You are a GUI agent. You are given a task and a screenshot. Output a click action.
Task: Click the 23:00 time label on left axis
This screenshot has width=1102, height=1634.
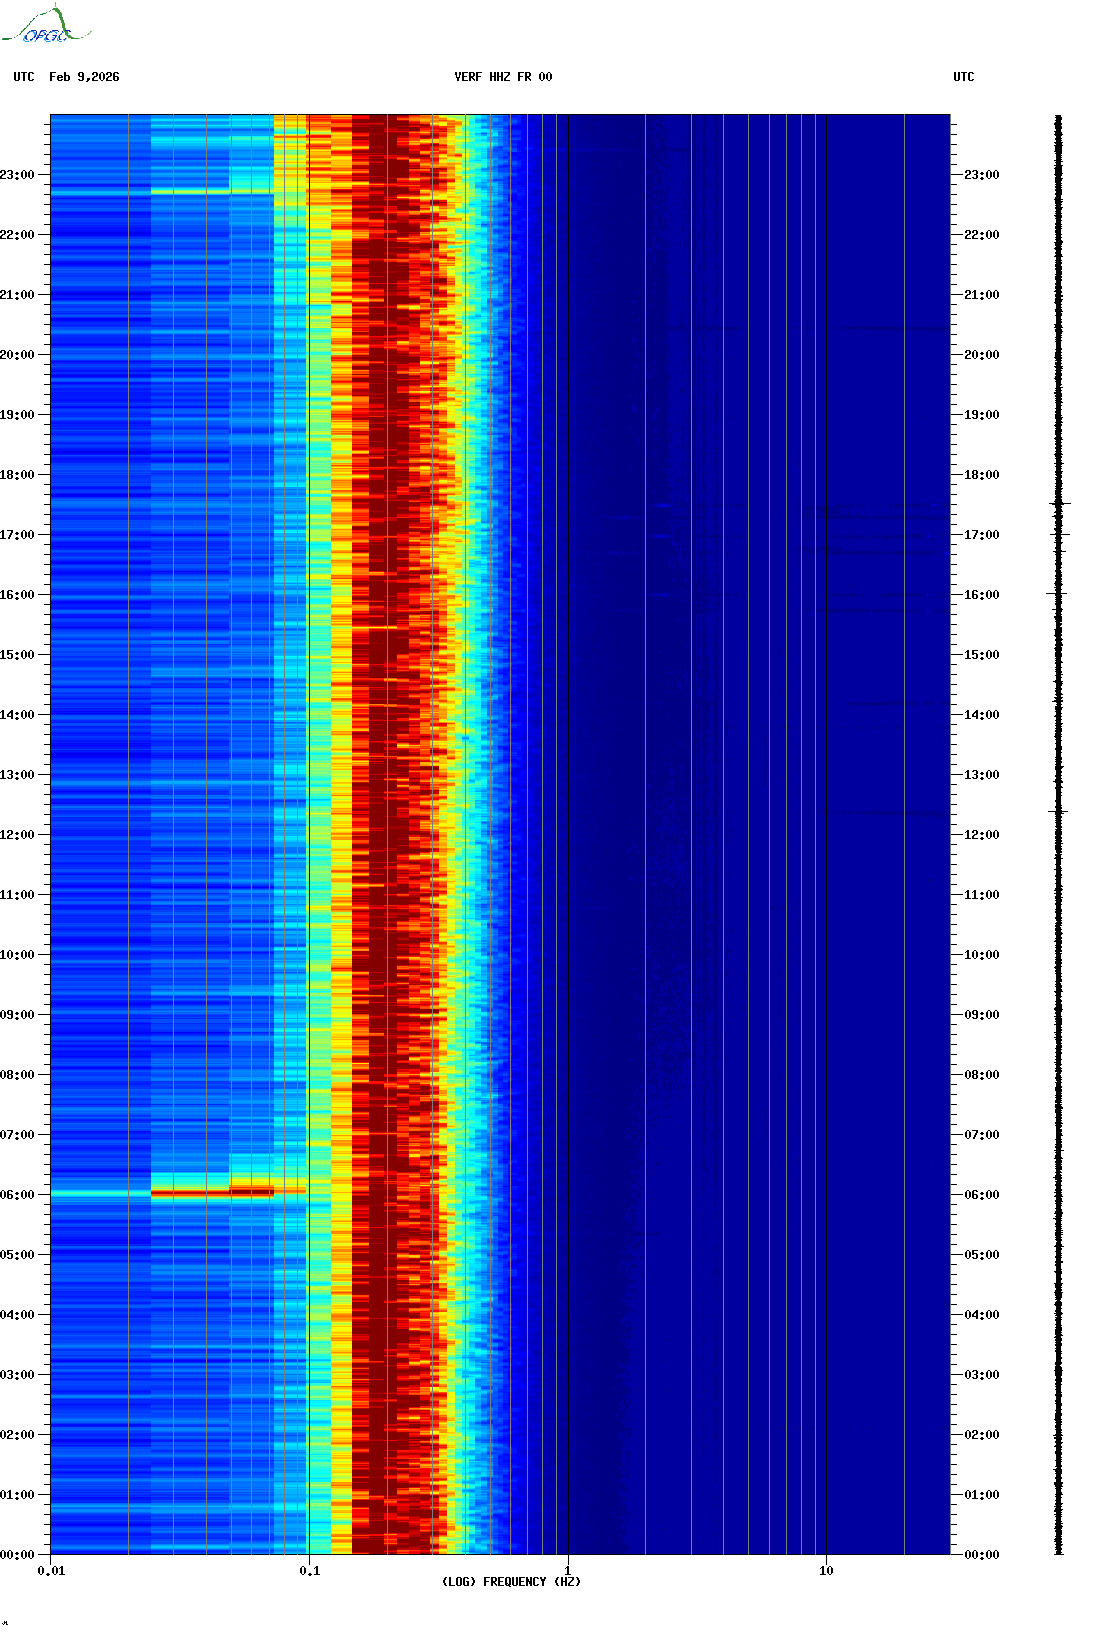[17, 175]
